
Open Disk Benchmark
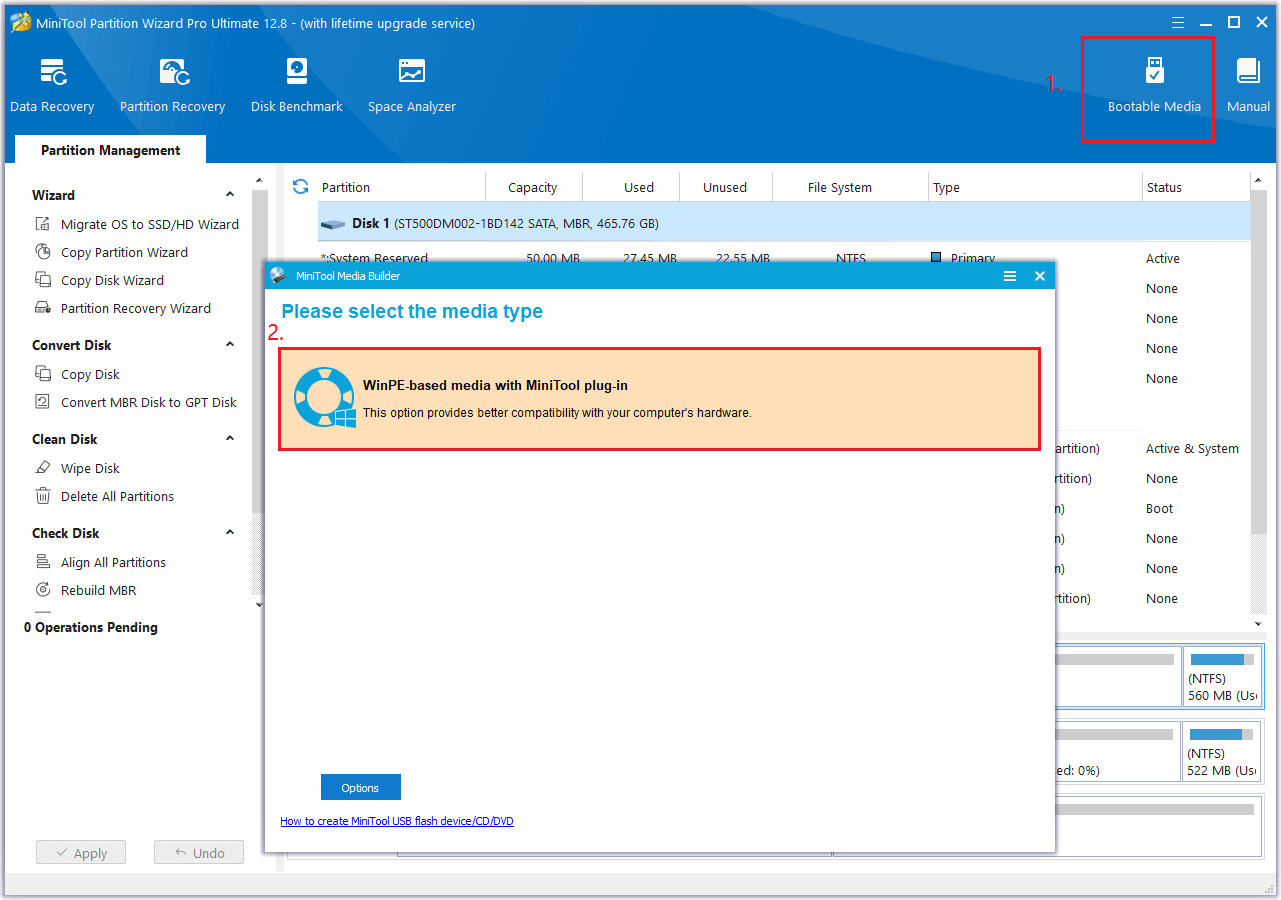pos(297,85)
